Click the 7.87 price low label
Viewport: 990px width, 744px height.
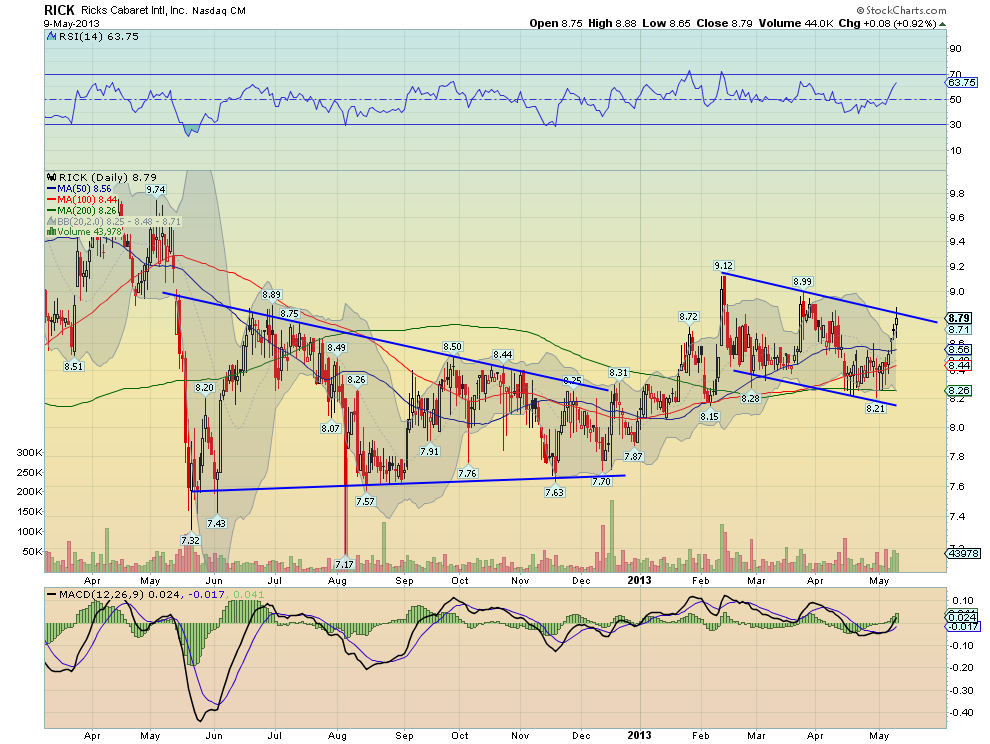pyautogui.click(x=633, y=457)
